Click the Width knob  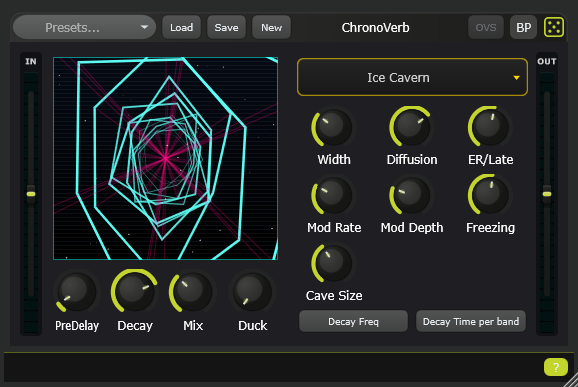point(333,127)
